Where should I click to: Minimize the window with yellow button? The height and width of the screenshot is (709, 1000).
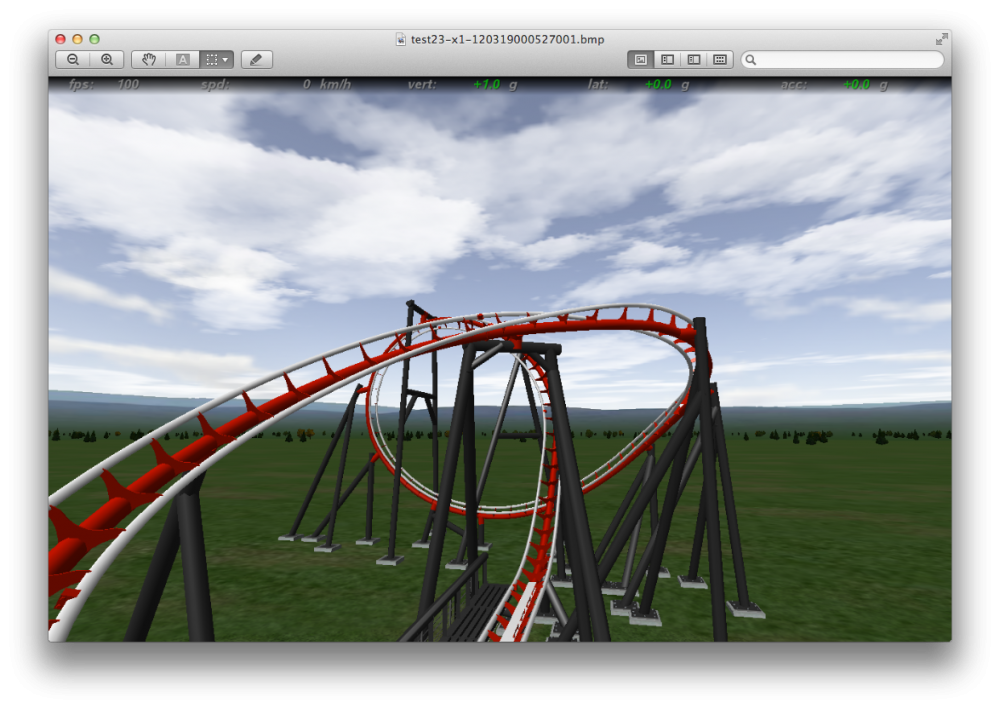click(77, 39)
